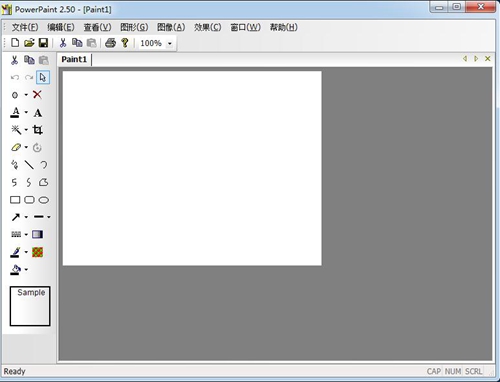
Task: Click the text color underlined A icon
Action: (x=15, y=112)
